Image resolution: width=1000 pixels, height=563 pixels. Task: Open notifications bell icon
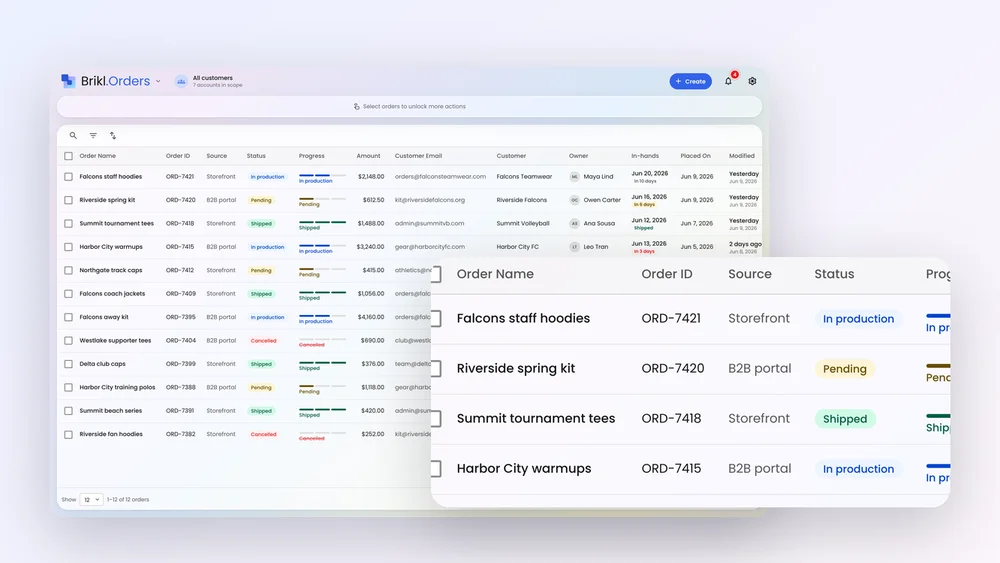pyautogui.click(x=728, y=81)
